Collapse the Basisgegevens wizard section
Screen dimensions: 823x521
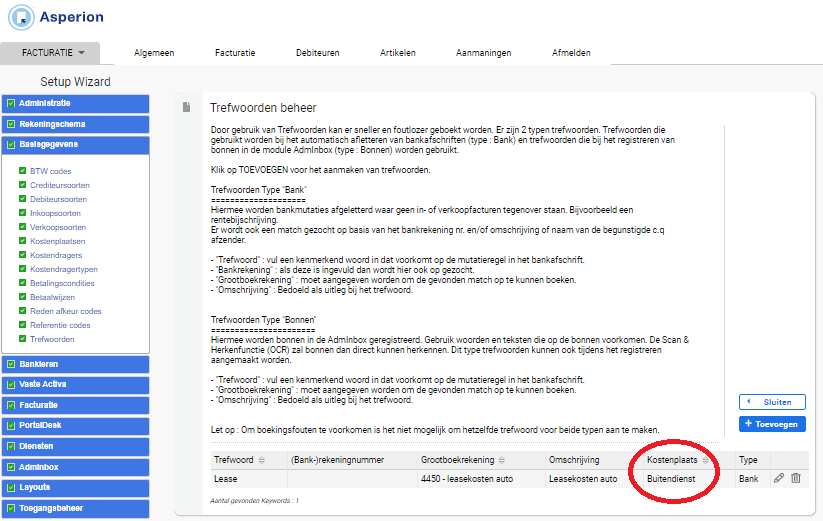pyautogui.click(x=76, y=145)
